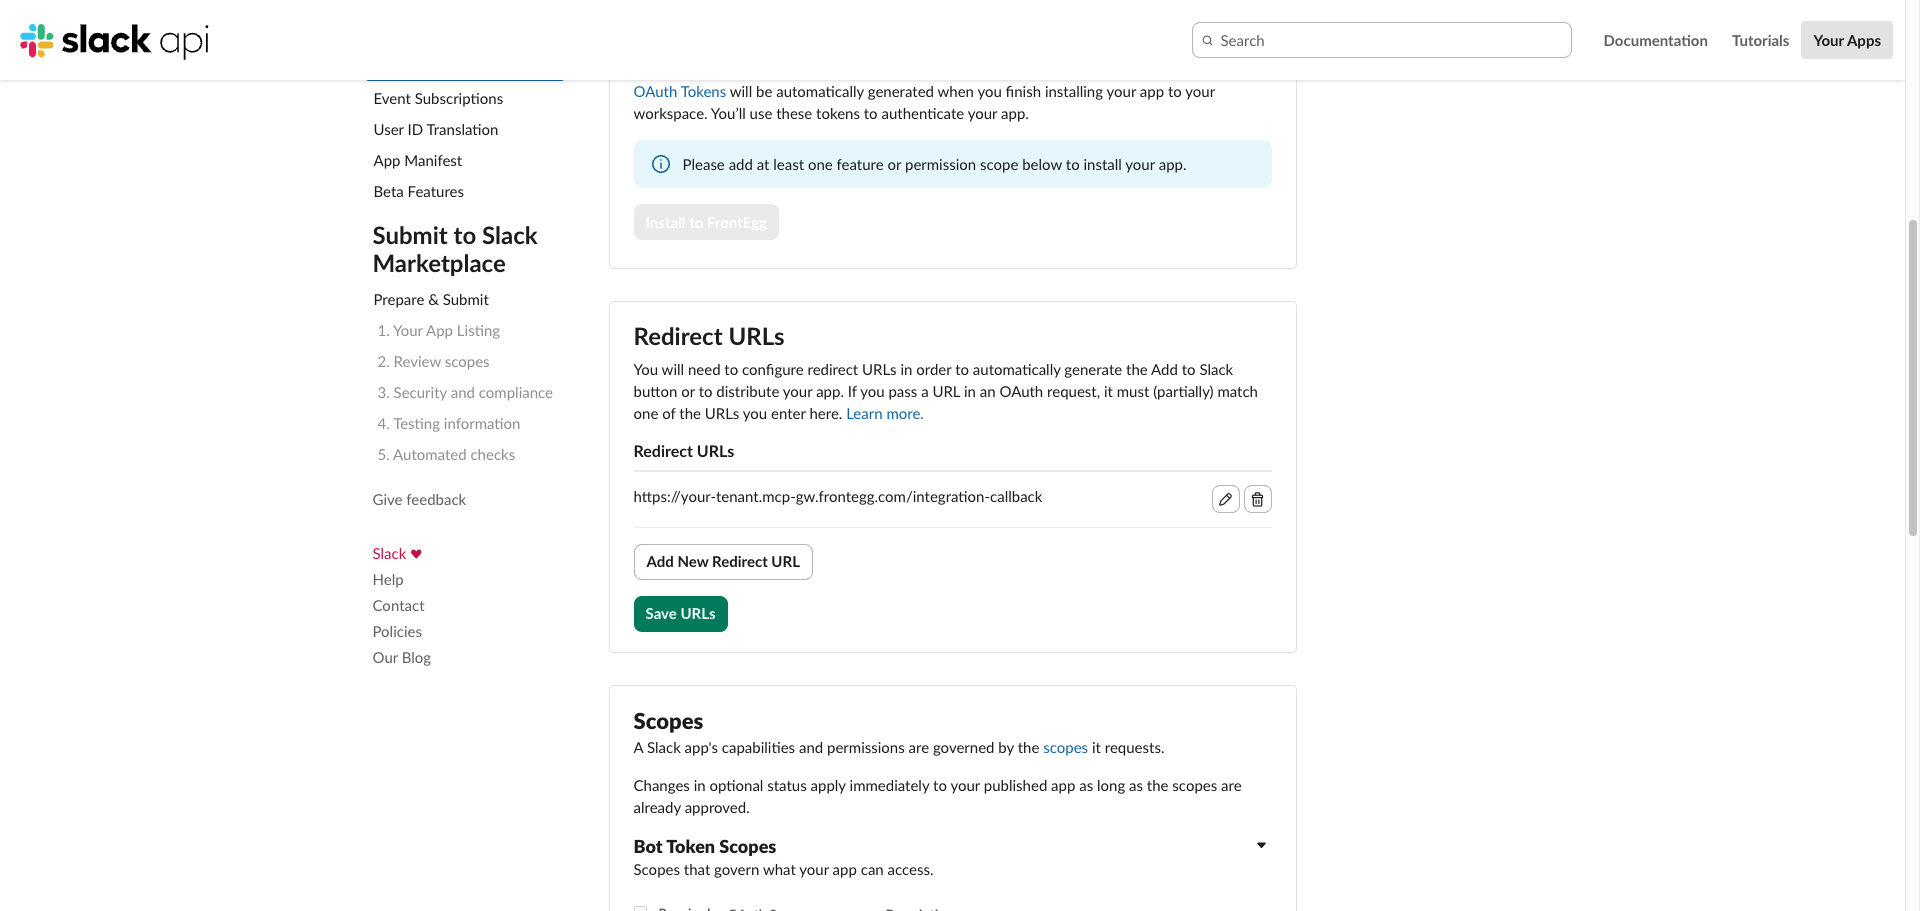Click Give feedback link
The height and width of the screenshot is (911, 1920).
click(419, 500)
